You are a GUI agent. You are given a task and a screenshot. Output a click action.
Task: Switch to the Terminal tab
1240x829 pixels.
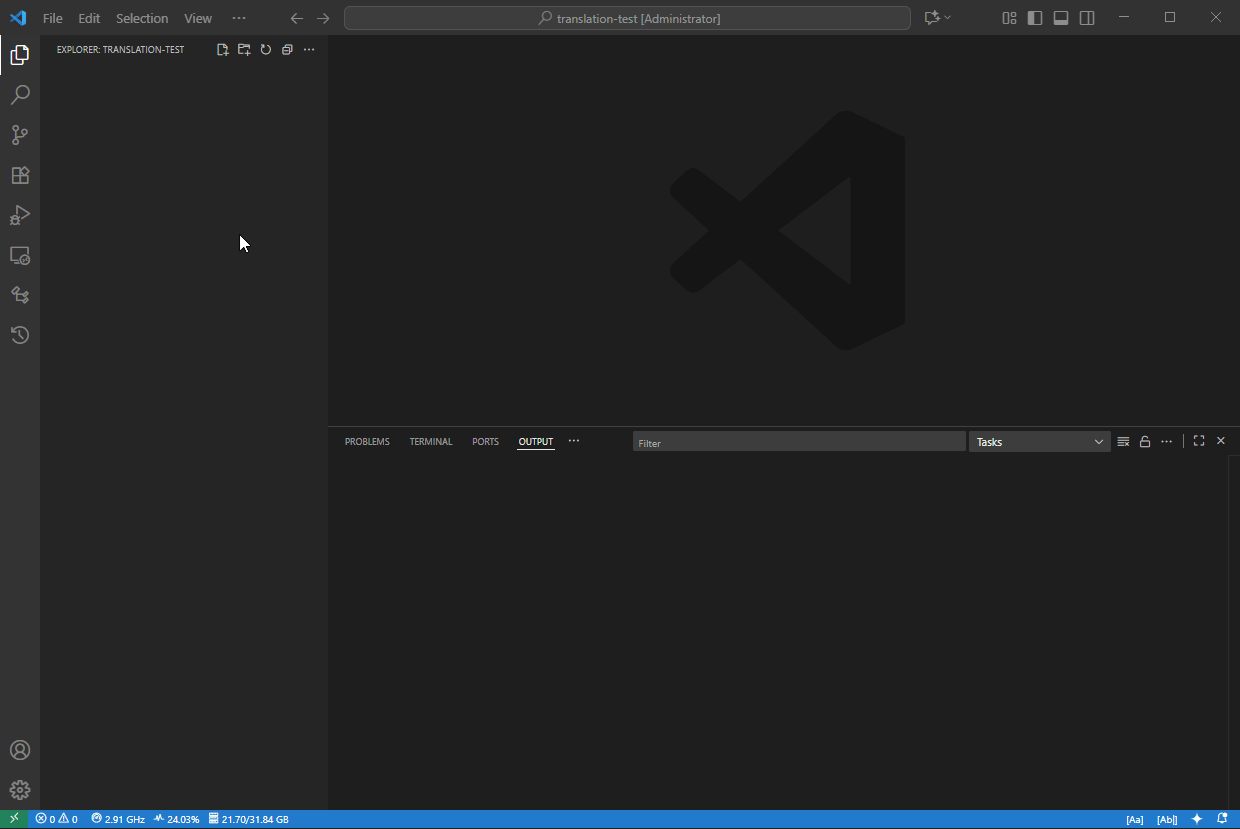(x=431, y=442)
